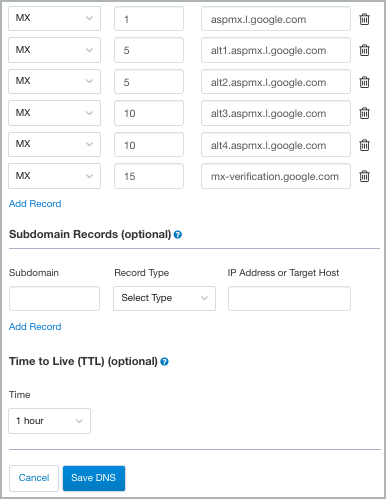The width and height of the screenshot is (386, 499).
Task: Click the IP Address or Target Host field
Action: [289, 298]
